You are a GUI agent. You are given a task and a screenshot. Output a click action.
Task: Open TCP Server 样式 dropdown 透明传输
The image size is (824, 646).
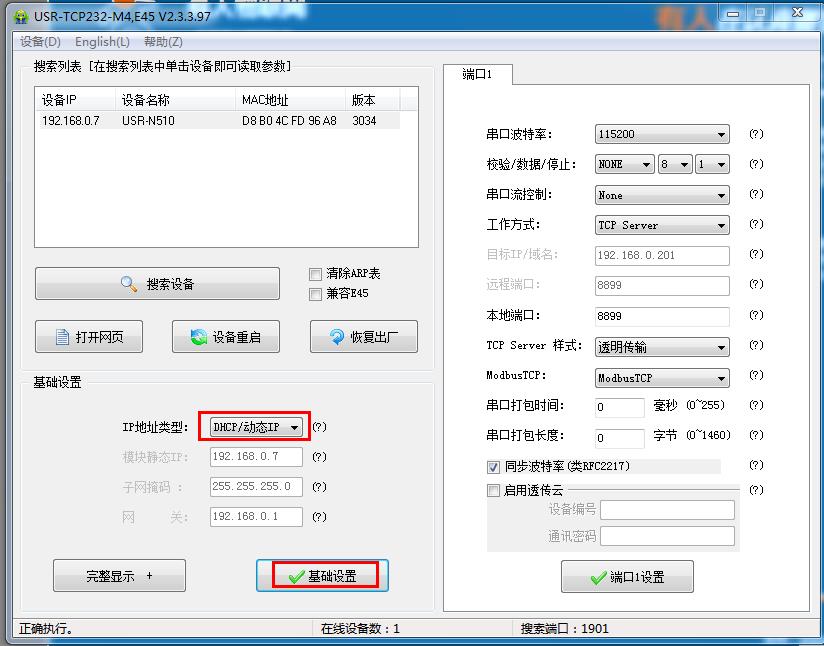click(662, 347)
